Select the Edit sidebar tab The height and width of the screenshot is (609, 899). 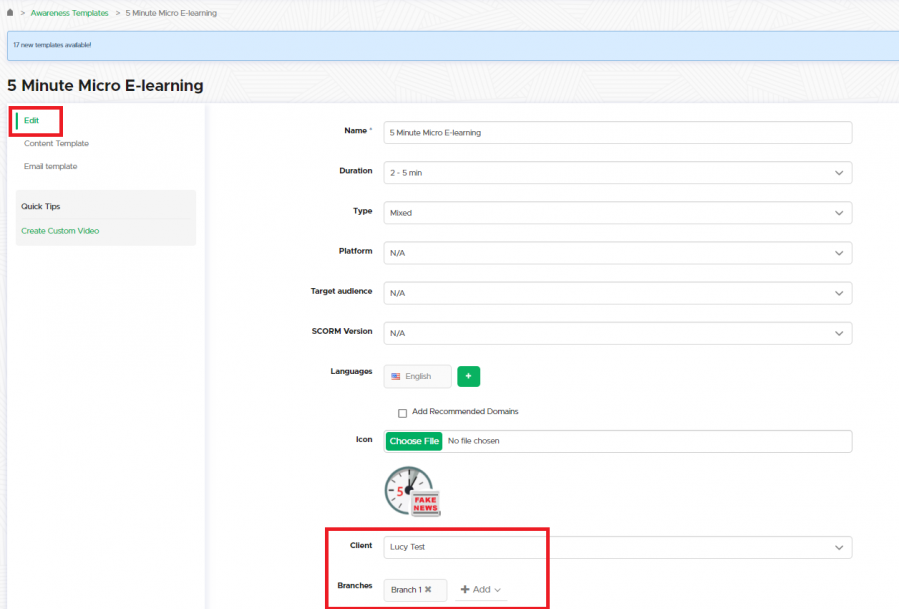[x=32, y=120]
